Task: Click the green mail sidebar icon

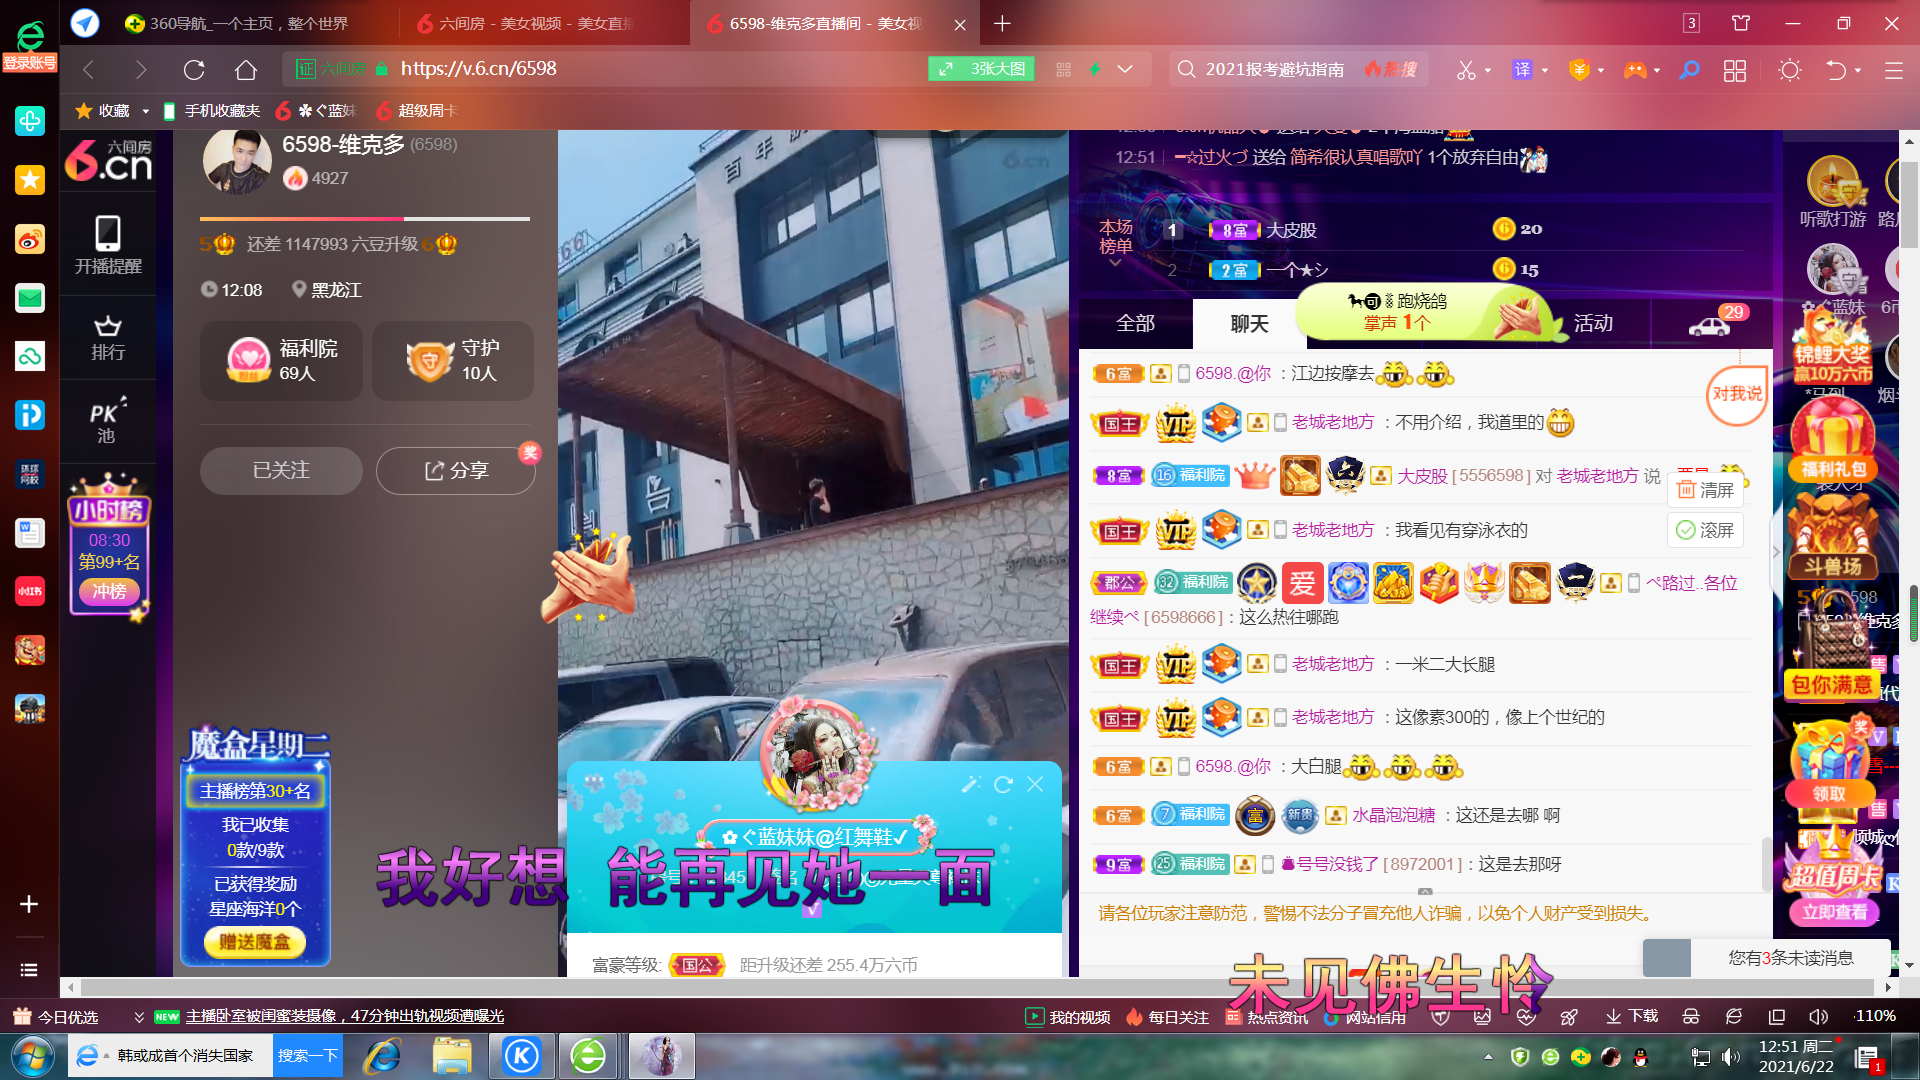Action: tap(30, 298)
